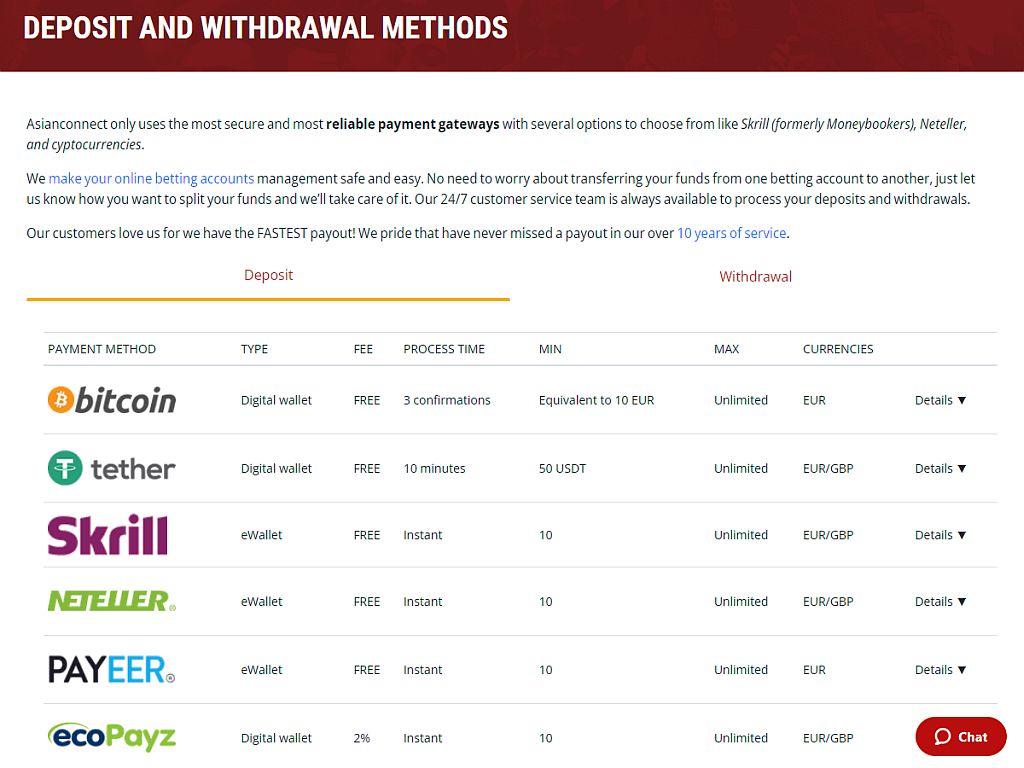Click the Currencies column header

tap(838, 349)
